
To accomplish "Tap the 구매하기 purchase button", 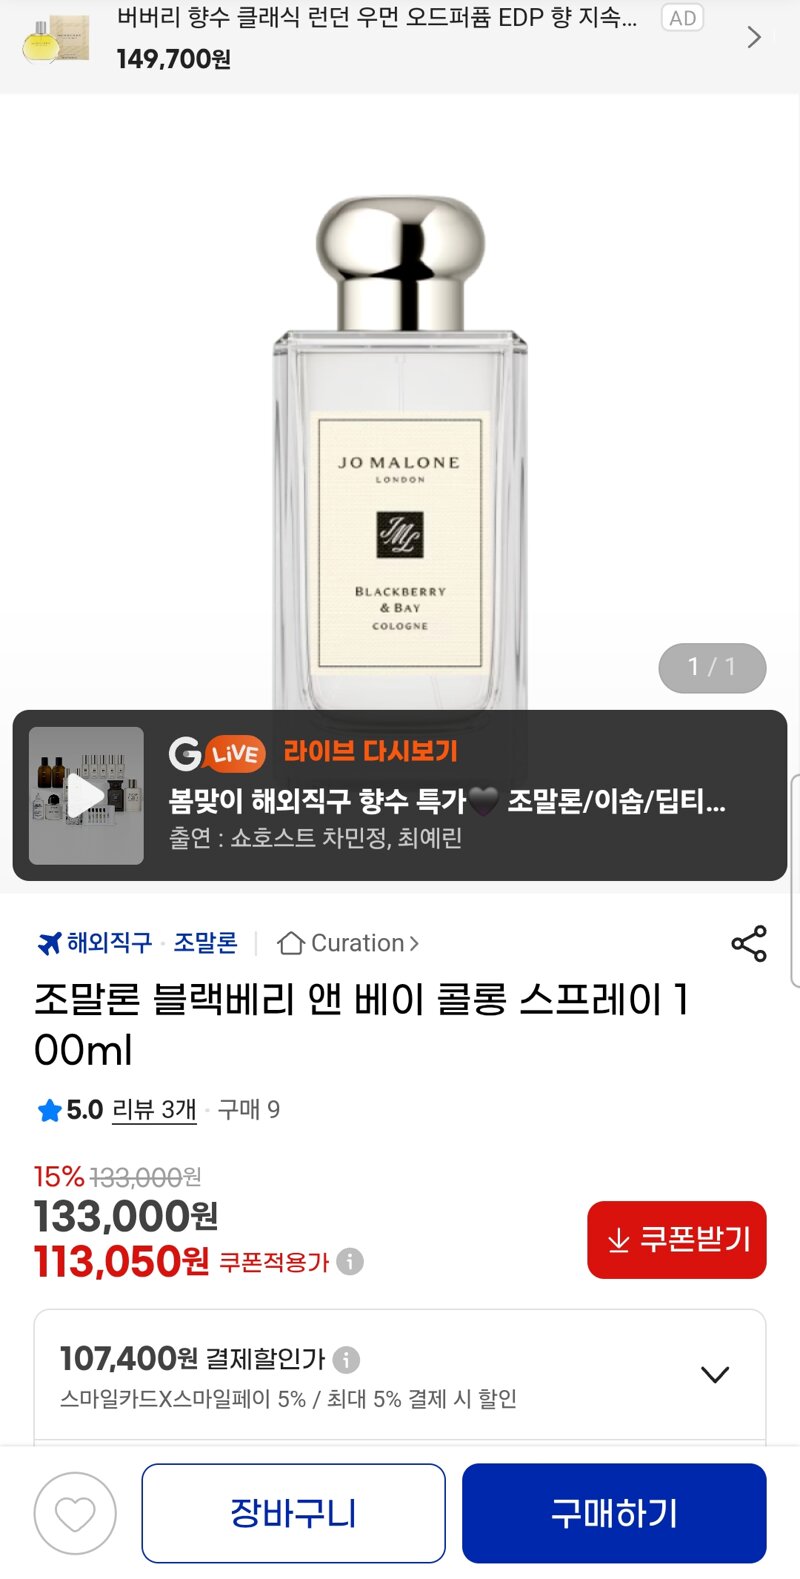I will click(x=614, y=1514).
